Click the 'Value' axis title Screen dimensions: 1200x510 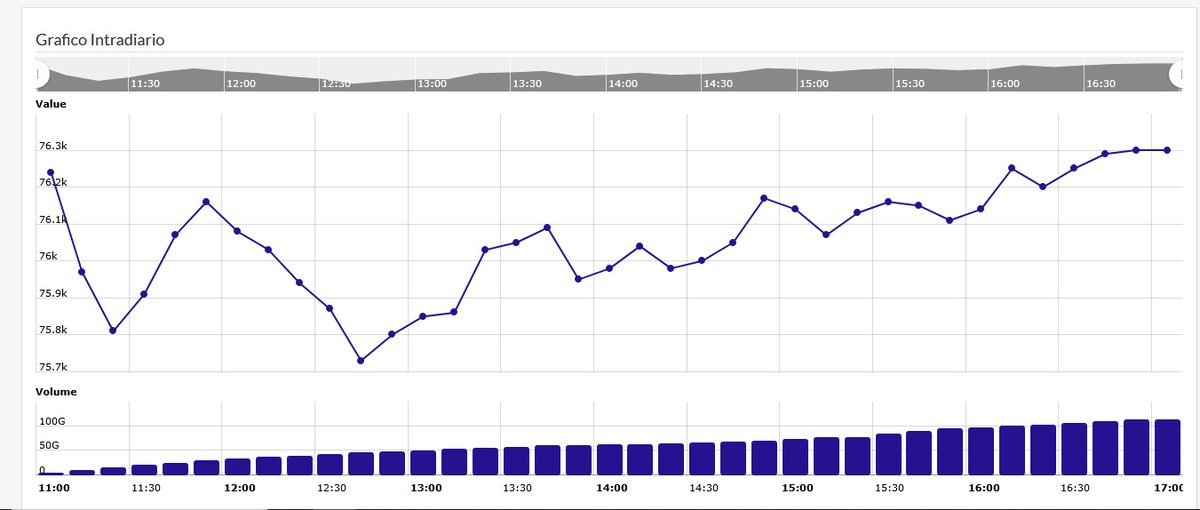point(51,103)
